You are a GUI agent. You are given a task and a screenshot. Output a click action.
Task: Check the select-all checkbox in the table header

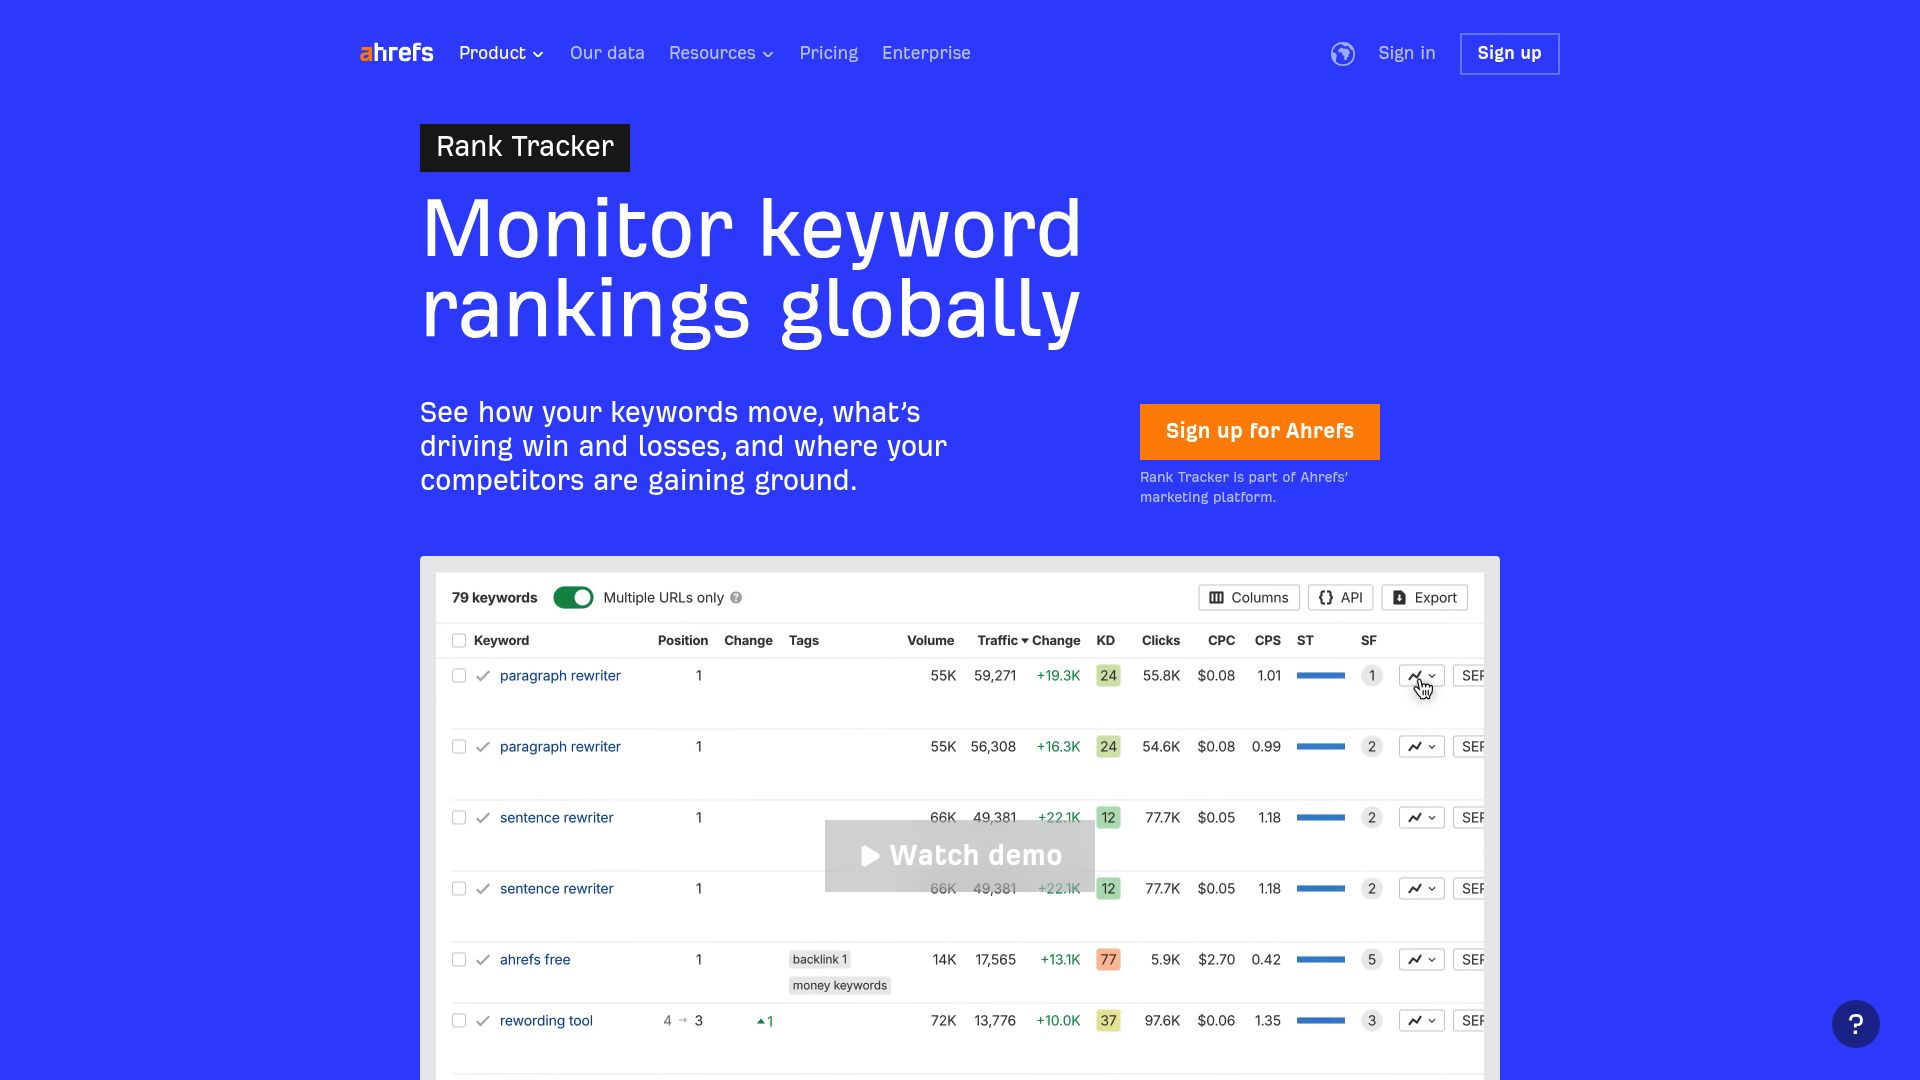pyautogui.click(x=460, y=640)
